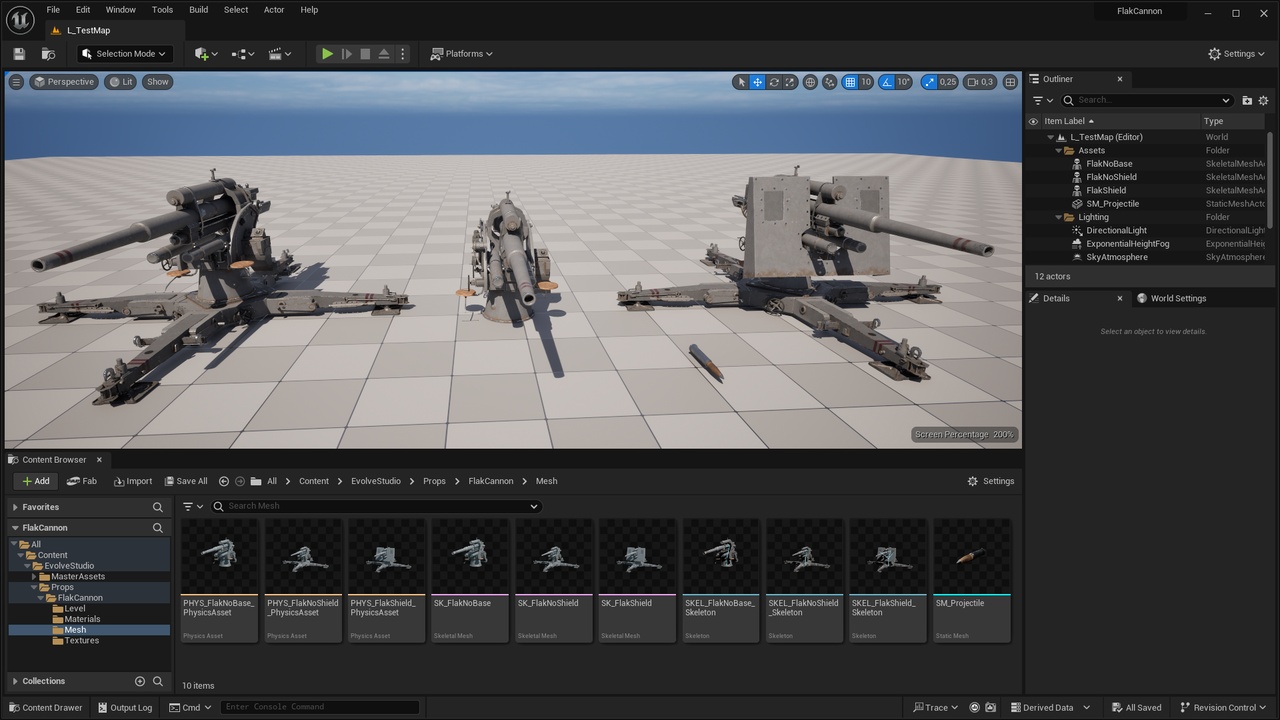Screen dimensions: 1280x720
Task: Select SM_Projectile actor in Outliner
Action: [1112, 204]
